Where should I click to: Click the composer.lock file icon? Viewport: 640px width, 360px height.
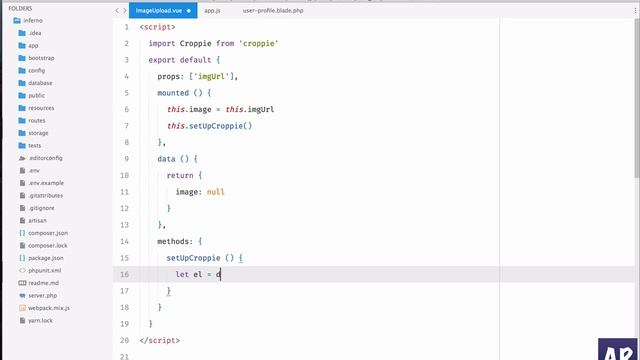click(x=22, y=245)
